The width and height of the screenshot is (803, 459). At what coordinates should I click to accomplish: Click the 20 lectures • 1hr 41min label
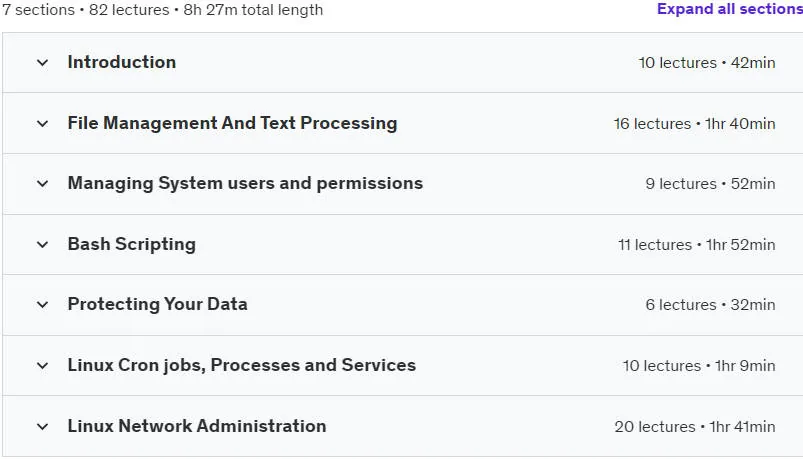click(695, 426)
